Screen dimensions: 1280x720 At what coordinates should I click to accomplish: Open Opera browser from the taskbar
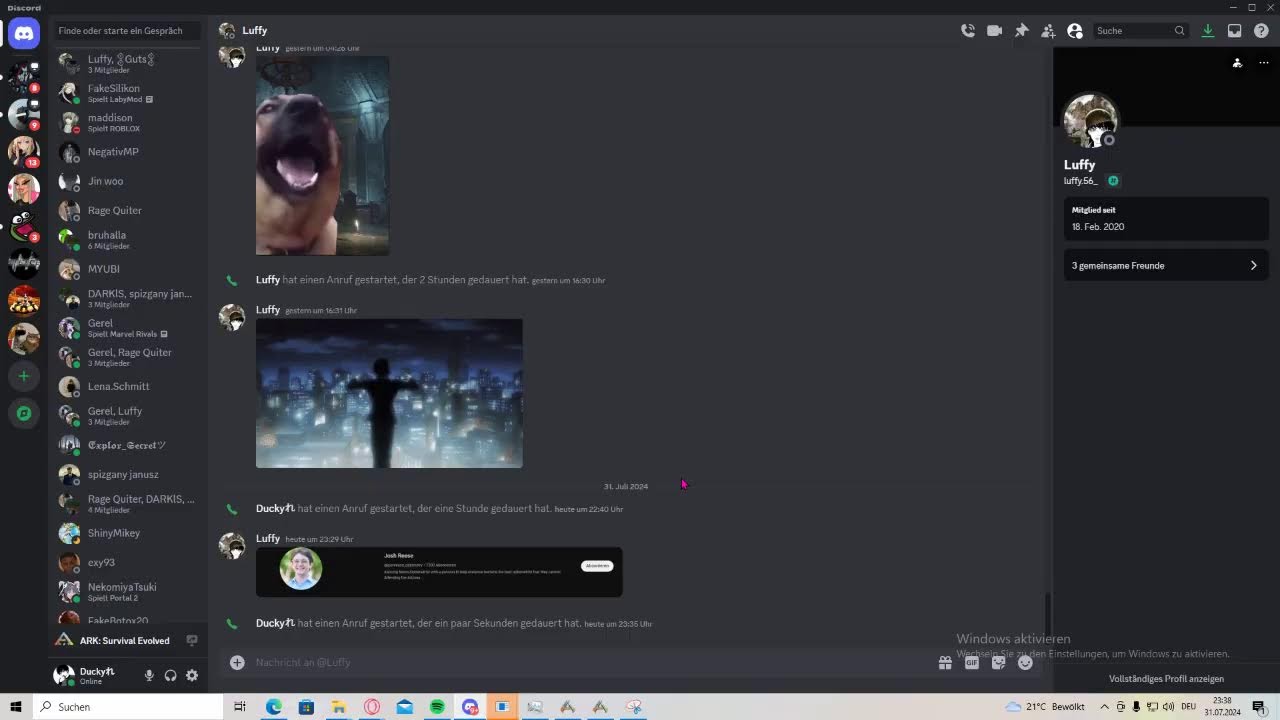(x=372, y=707)
